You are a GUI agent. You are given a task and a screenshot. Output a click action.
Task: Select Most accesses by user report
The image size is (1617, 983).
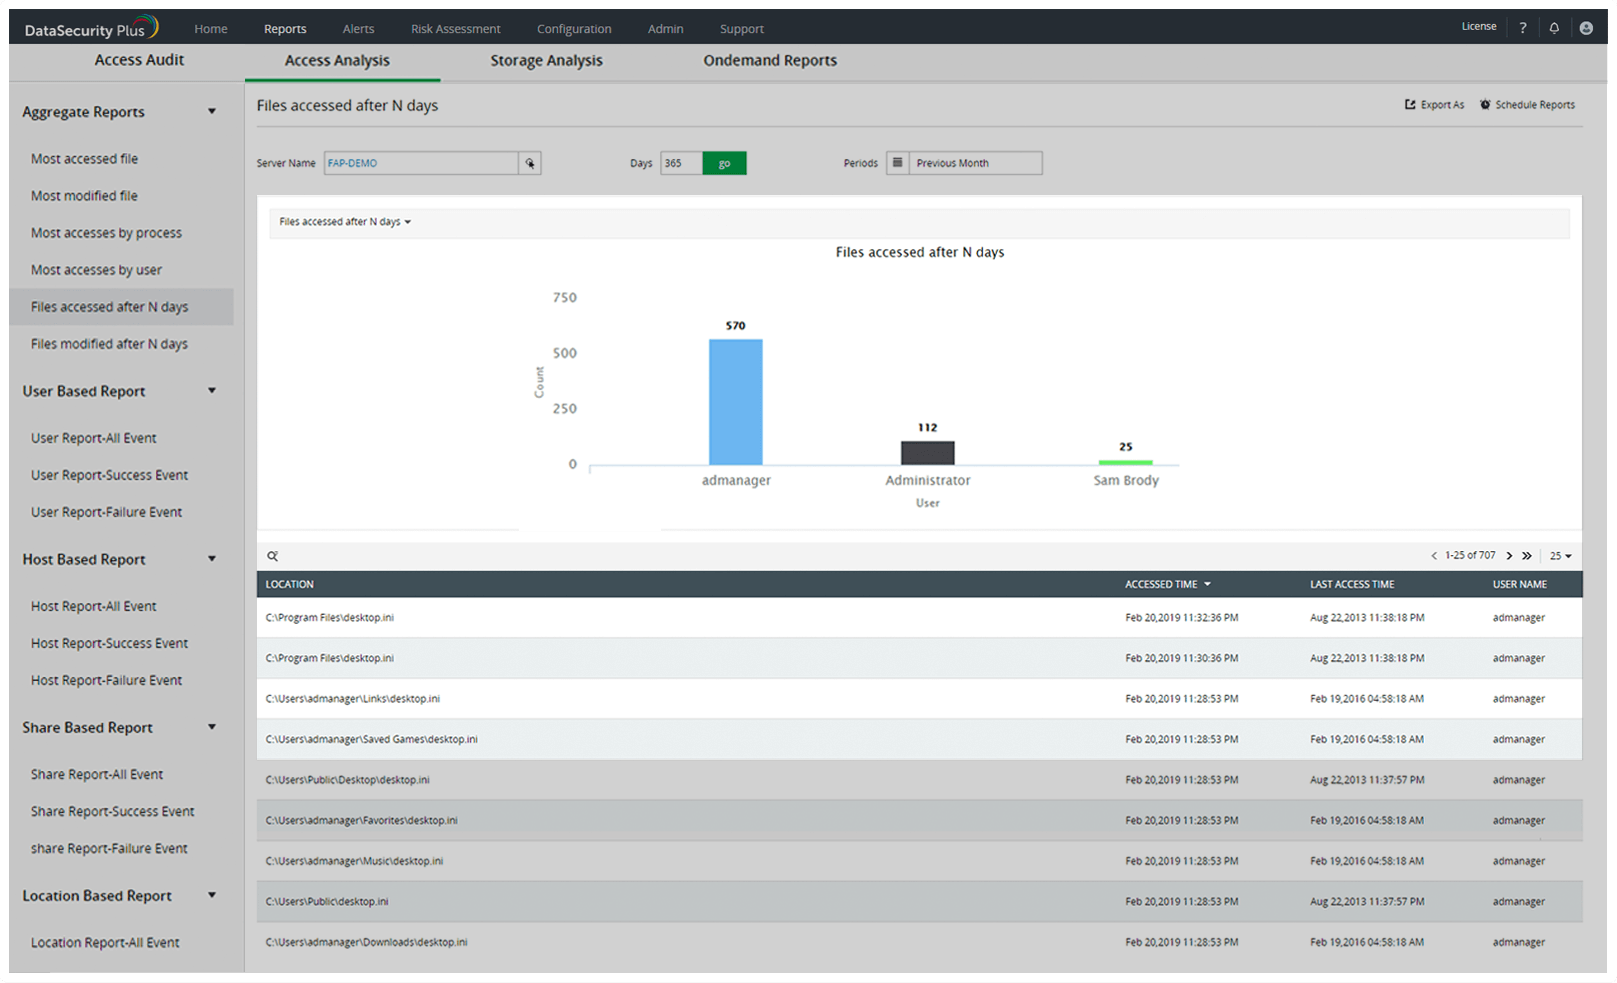point(96,270)
